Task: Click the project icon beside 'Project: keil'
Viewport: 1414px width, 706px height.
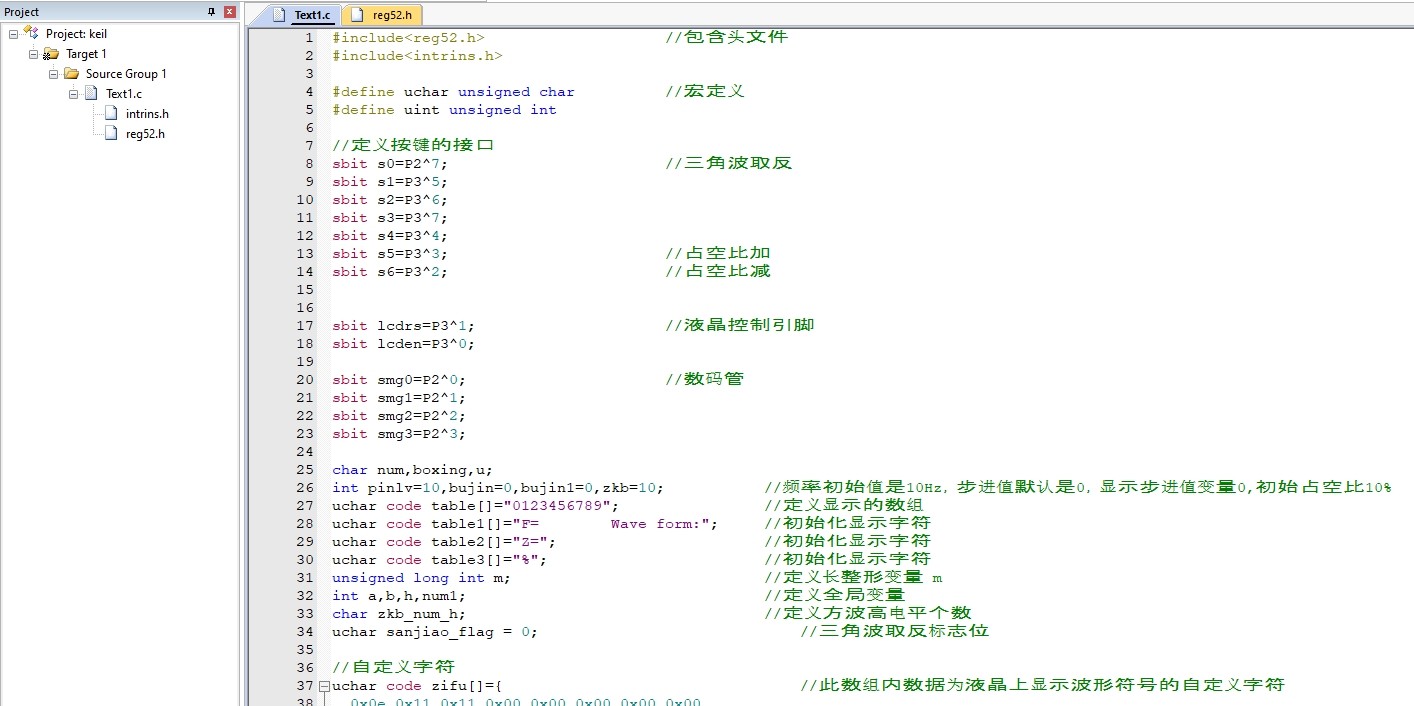Action: (x=31, y=33)
